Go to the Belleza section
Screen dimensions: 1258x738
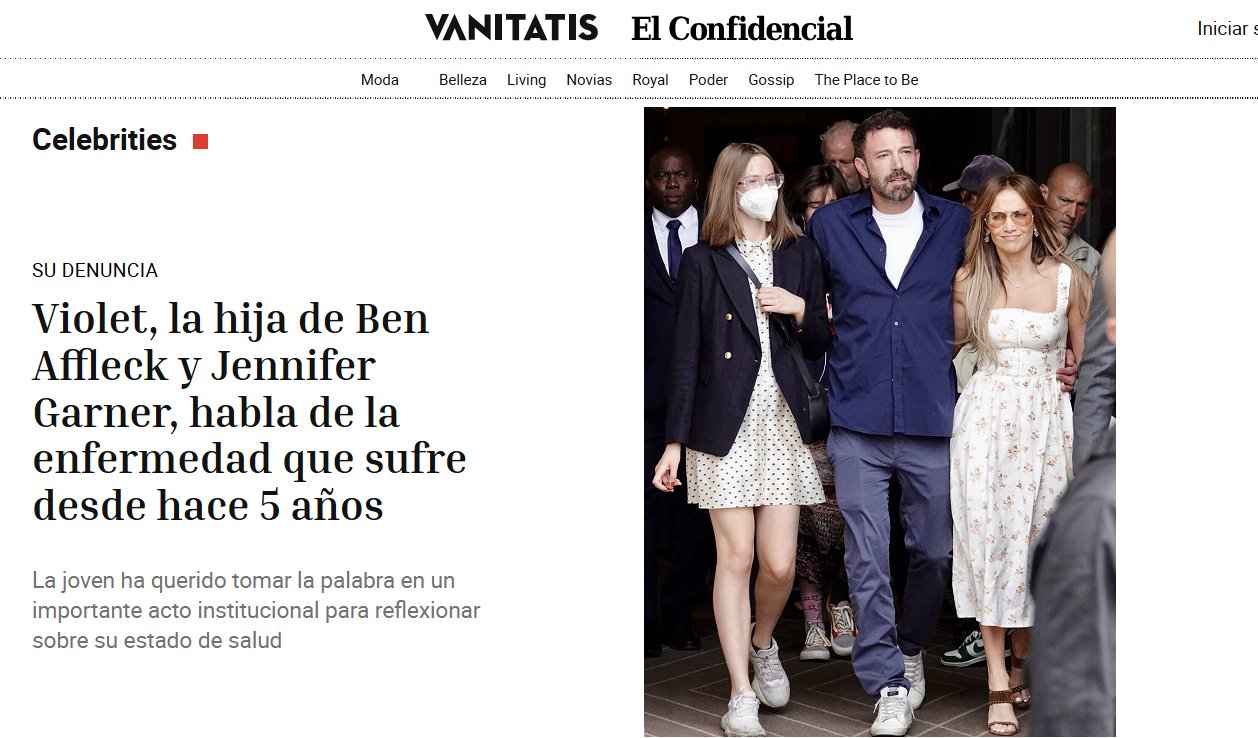tap(463, 80)
